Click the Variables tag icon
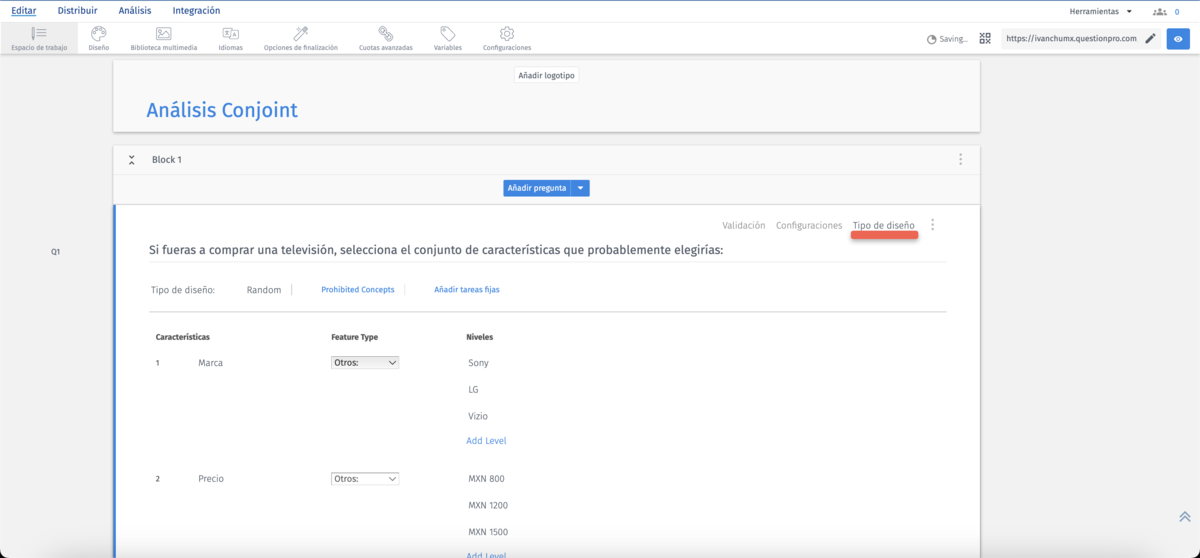 pyautogui.click(x=447, y=35)
